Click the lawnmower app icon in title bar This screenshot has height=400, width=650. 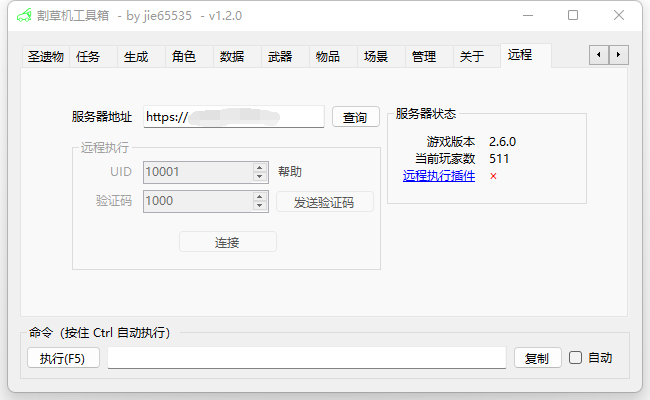[x=23, y=16]
